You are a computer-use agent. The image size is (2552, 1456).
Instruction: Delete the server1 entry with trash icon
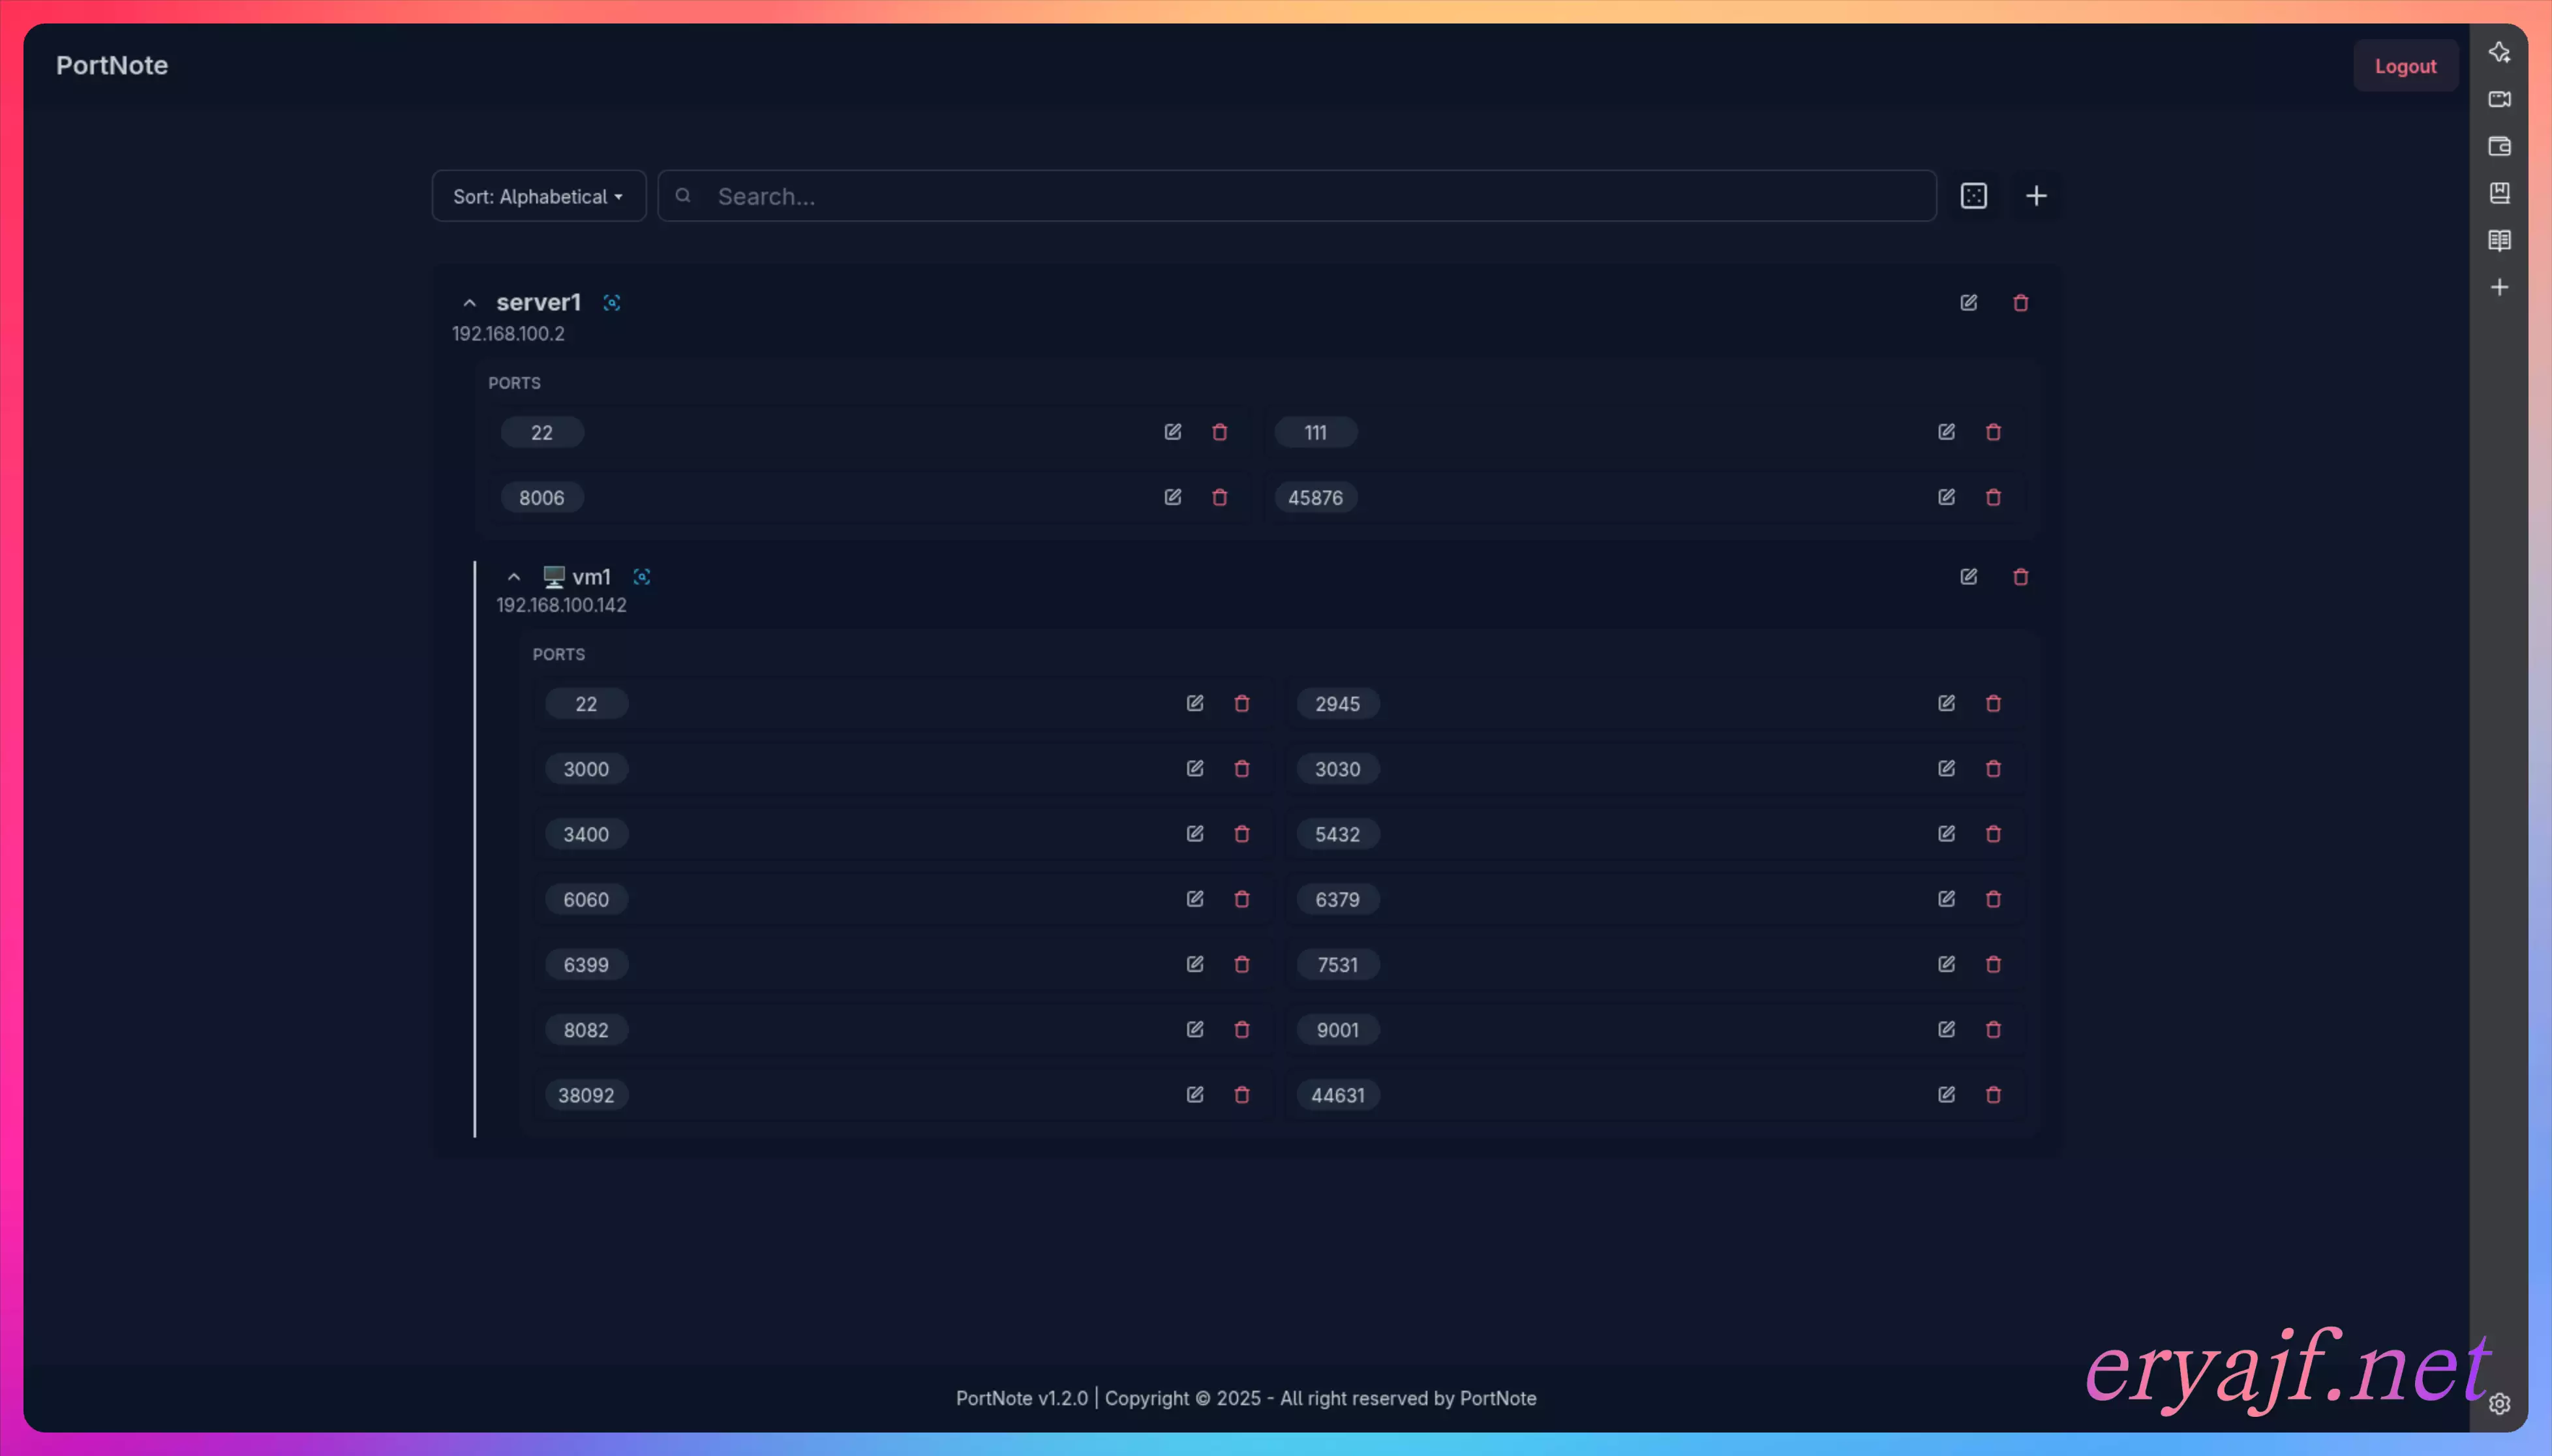click(x=2020, y=302)
